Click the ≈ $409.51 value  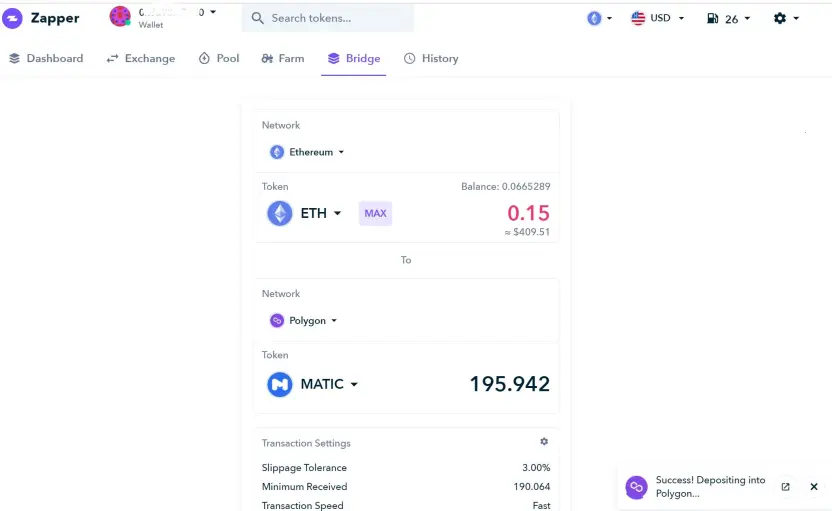527,232
